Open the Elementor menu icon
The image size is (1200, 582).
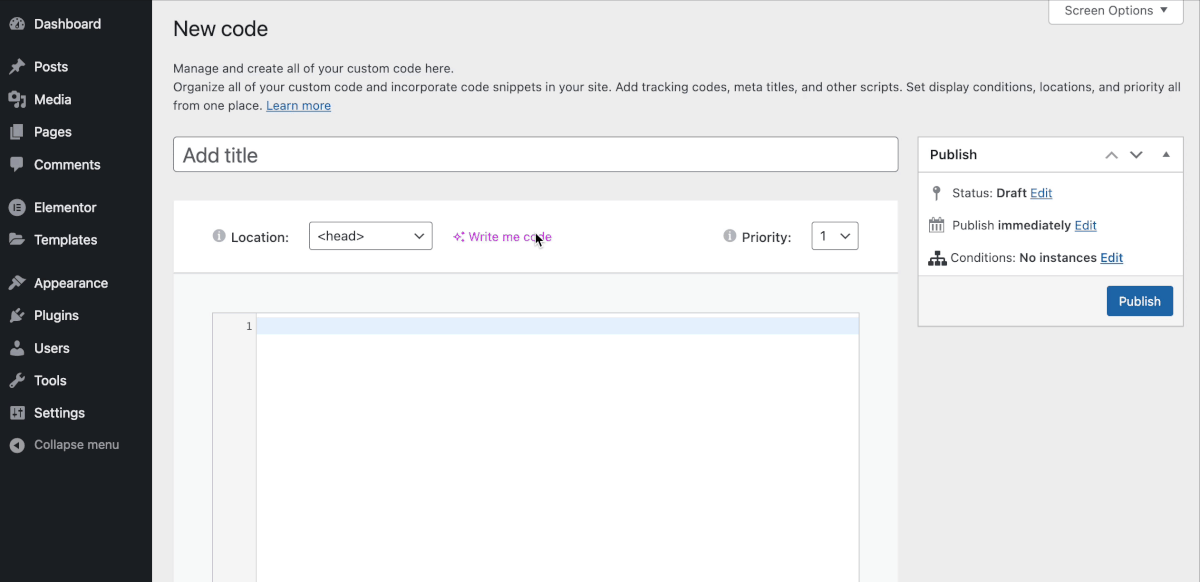[x=18, y=207]
